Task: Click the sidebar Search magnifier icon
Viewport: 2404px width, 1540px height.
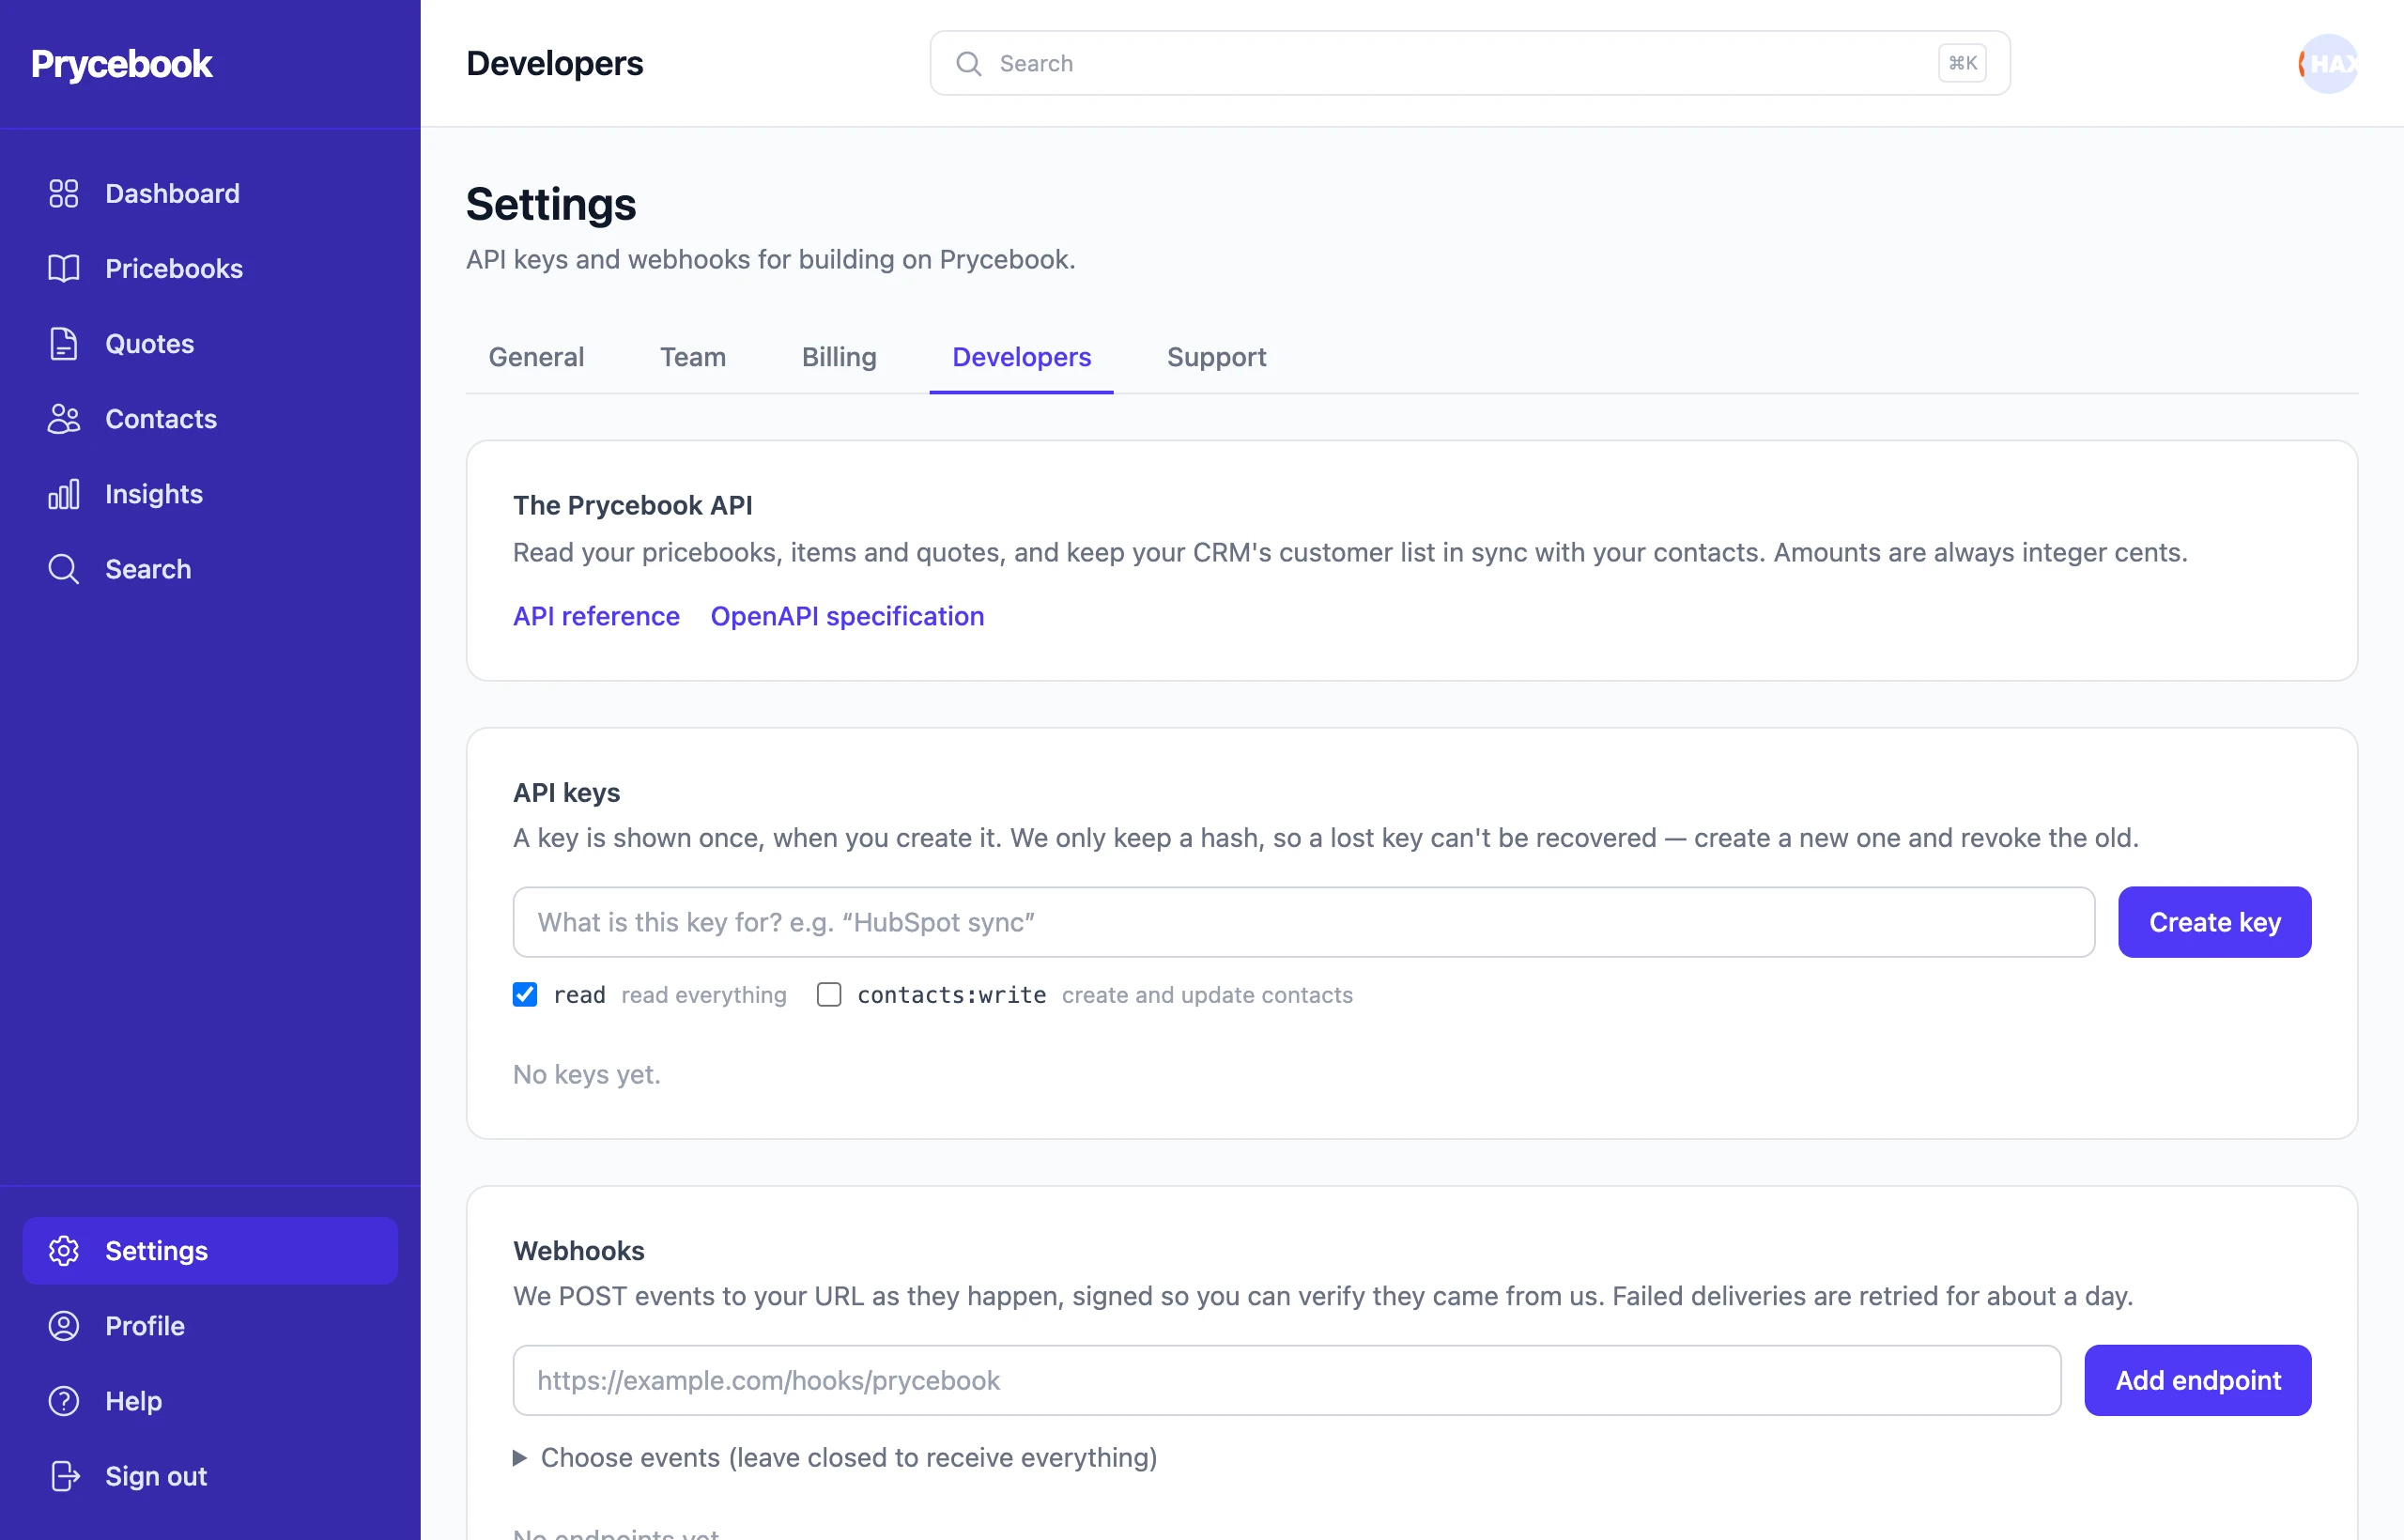Action: pyautogui.click(x=64, y=569)
